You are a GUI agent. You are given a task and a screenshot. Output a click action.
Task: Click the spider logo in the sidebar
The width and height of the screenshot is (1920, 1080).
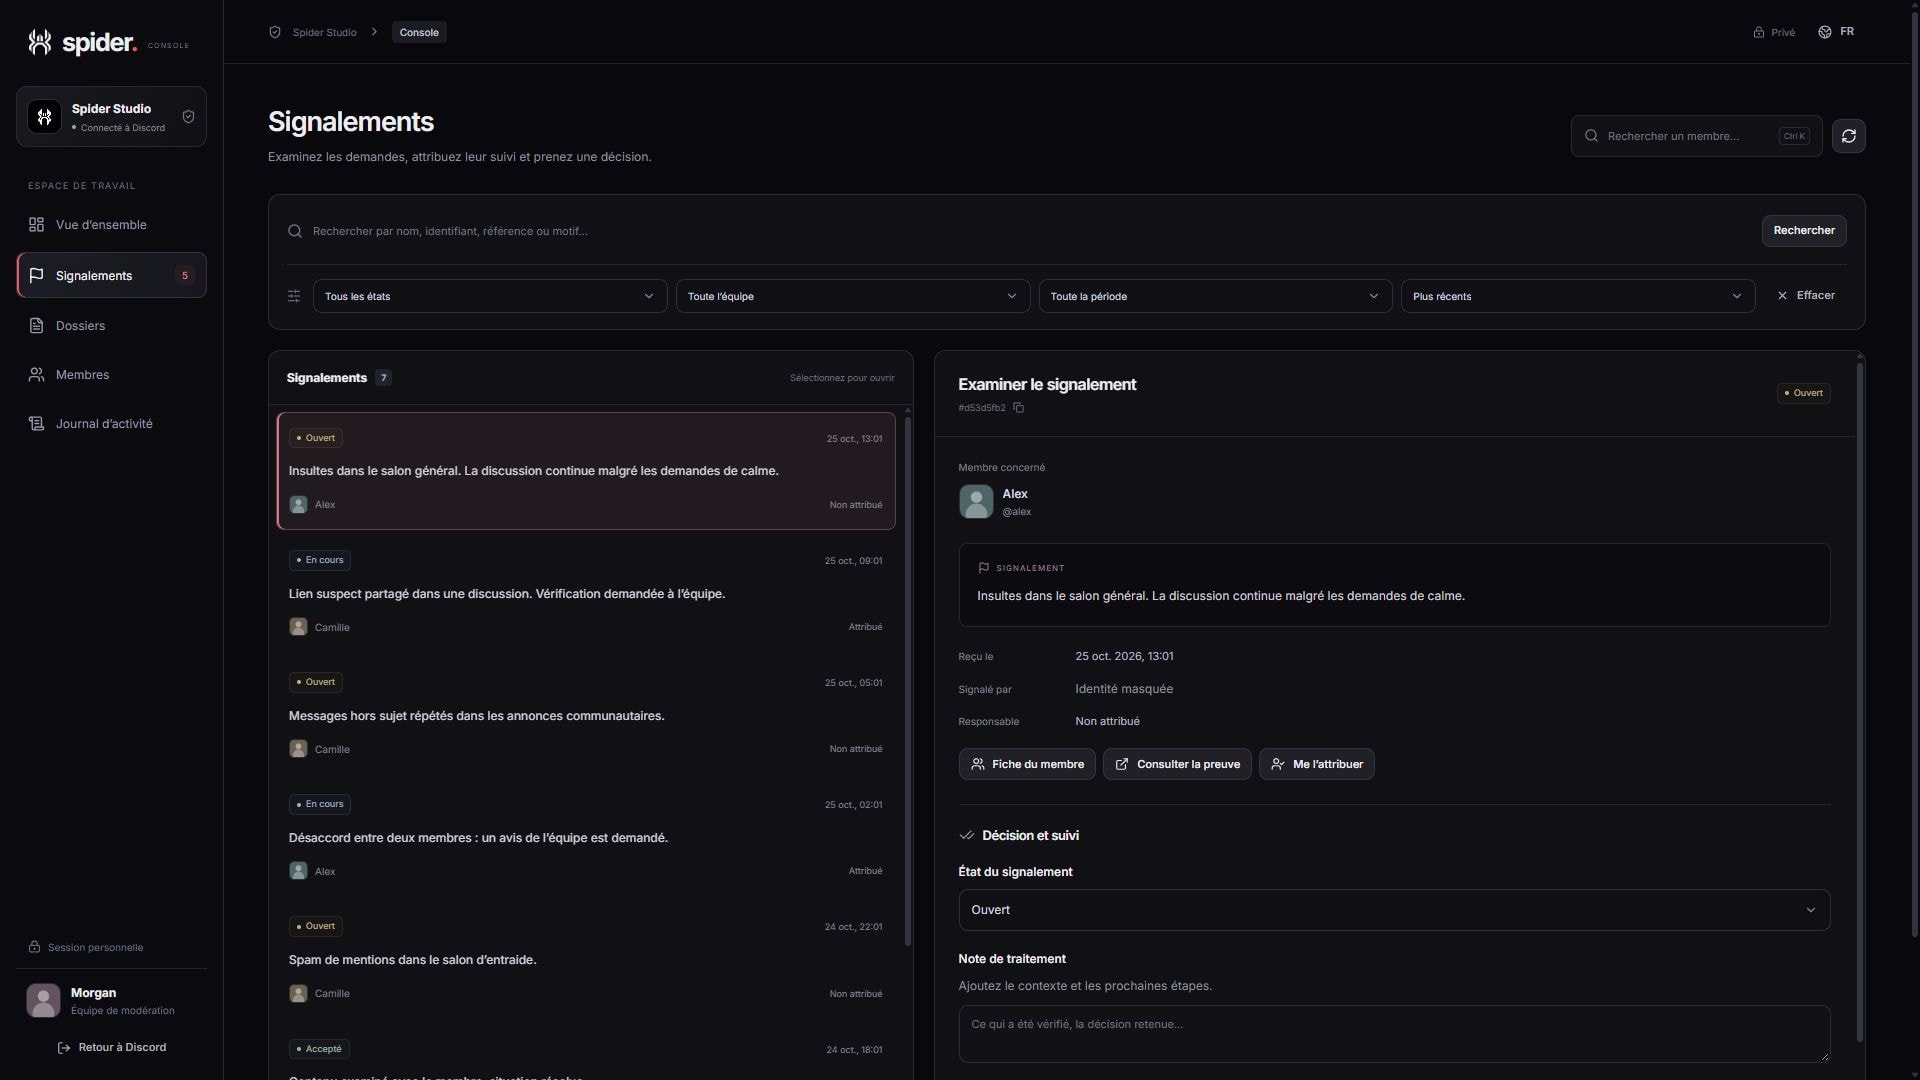point(83,42)
